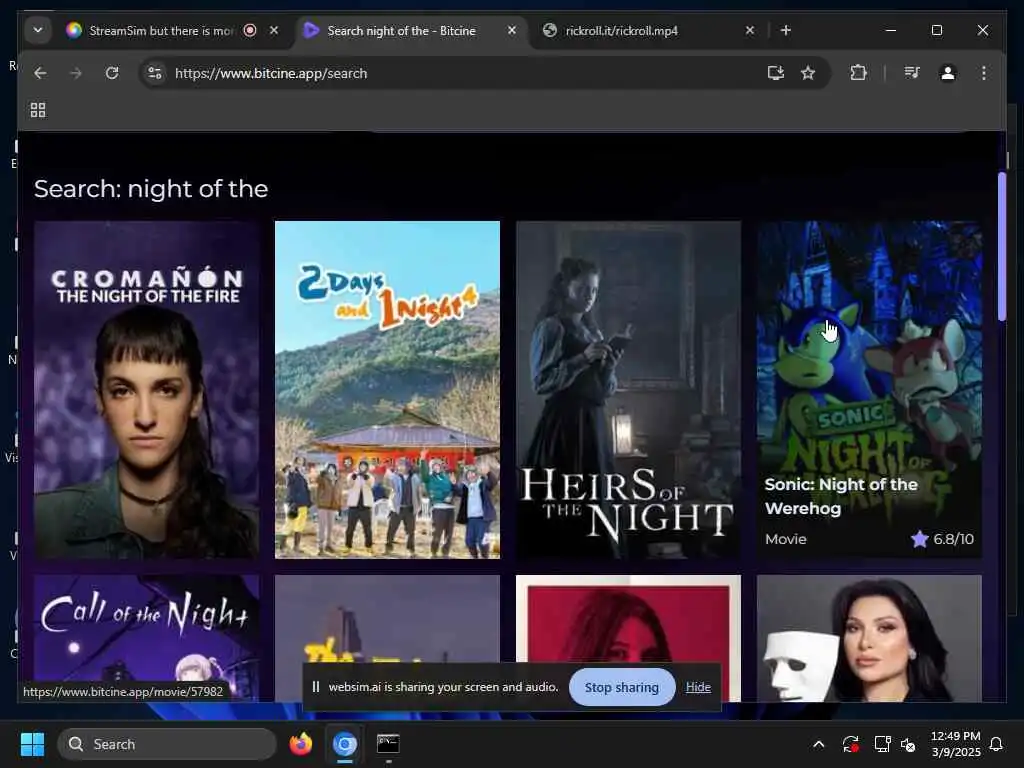Show hidden system tray icons
1024x768 pixels.
coord(818,744)
